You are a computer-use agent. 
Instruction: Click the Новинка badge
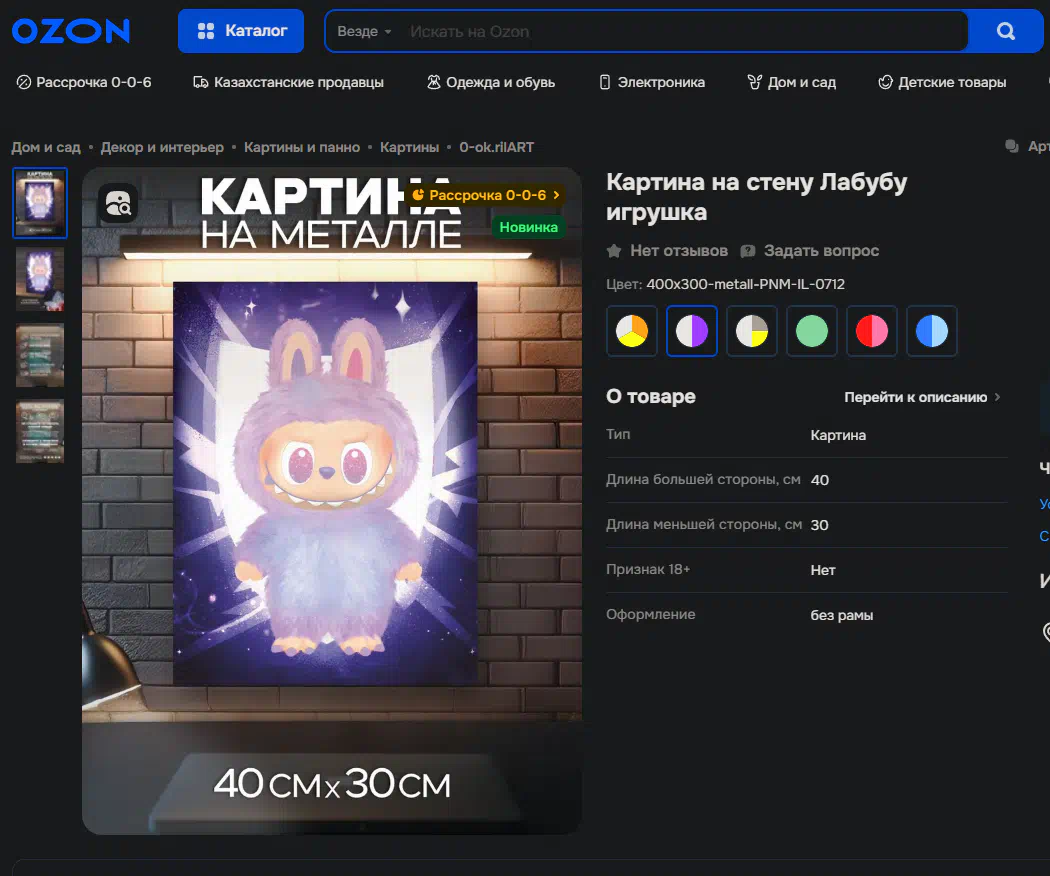(x=528, y=227)
